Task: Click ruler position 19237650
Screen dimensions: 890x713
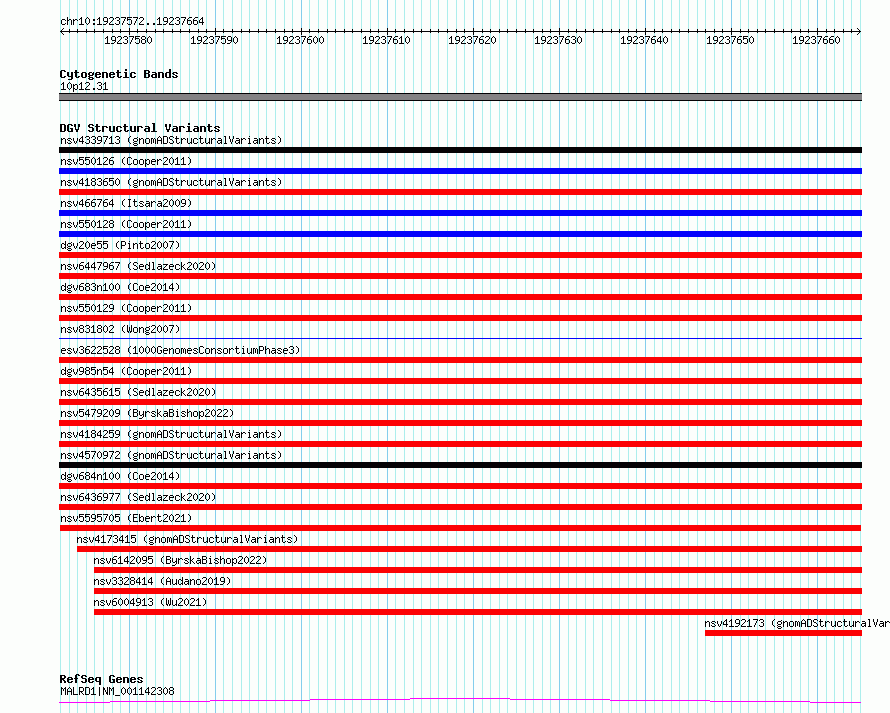Action: coord(730,40)
